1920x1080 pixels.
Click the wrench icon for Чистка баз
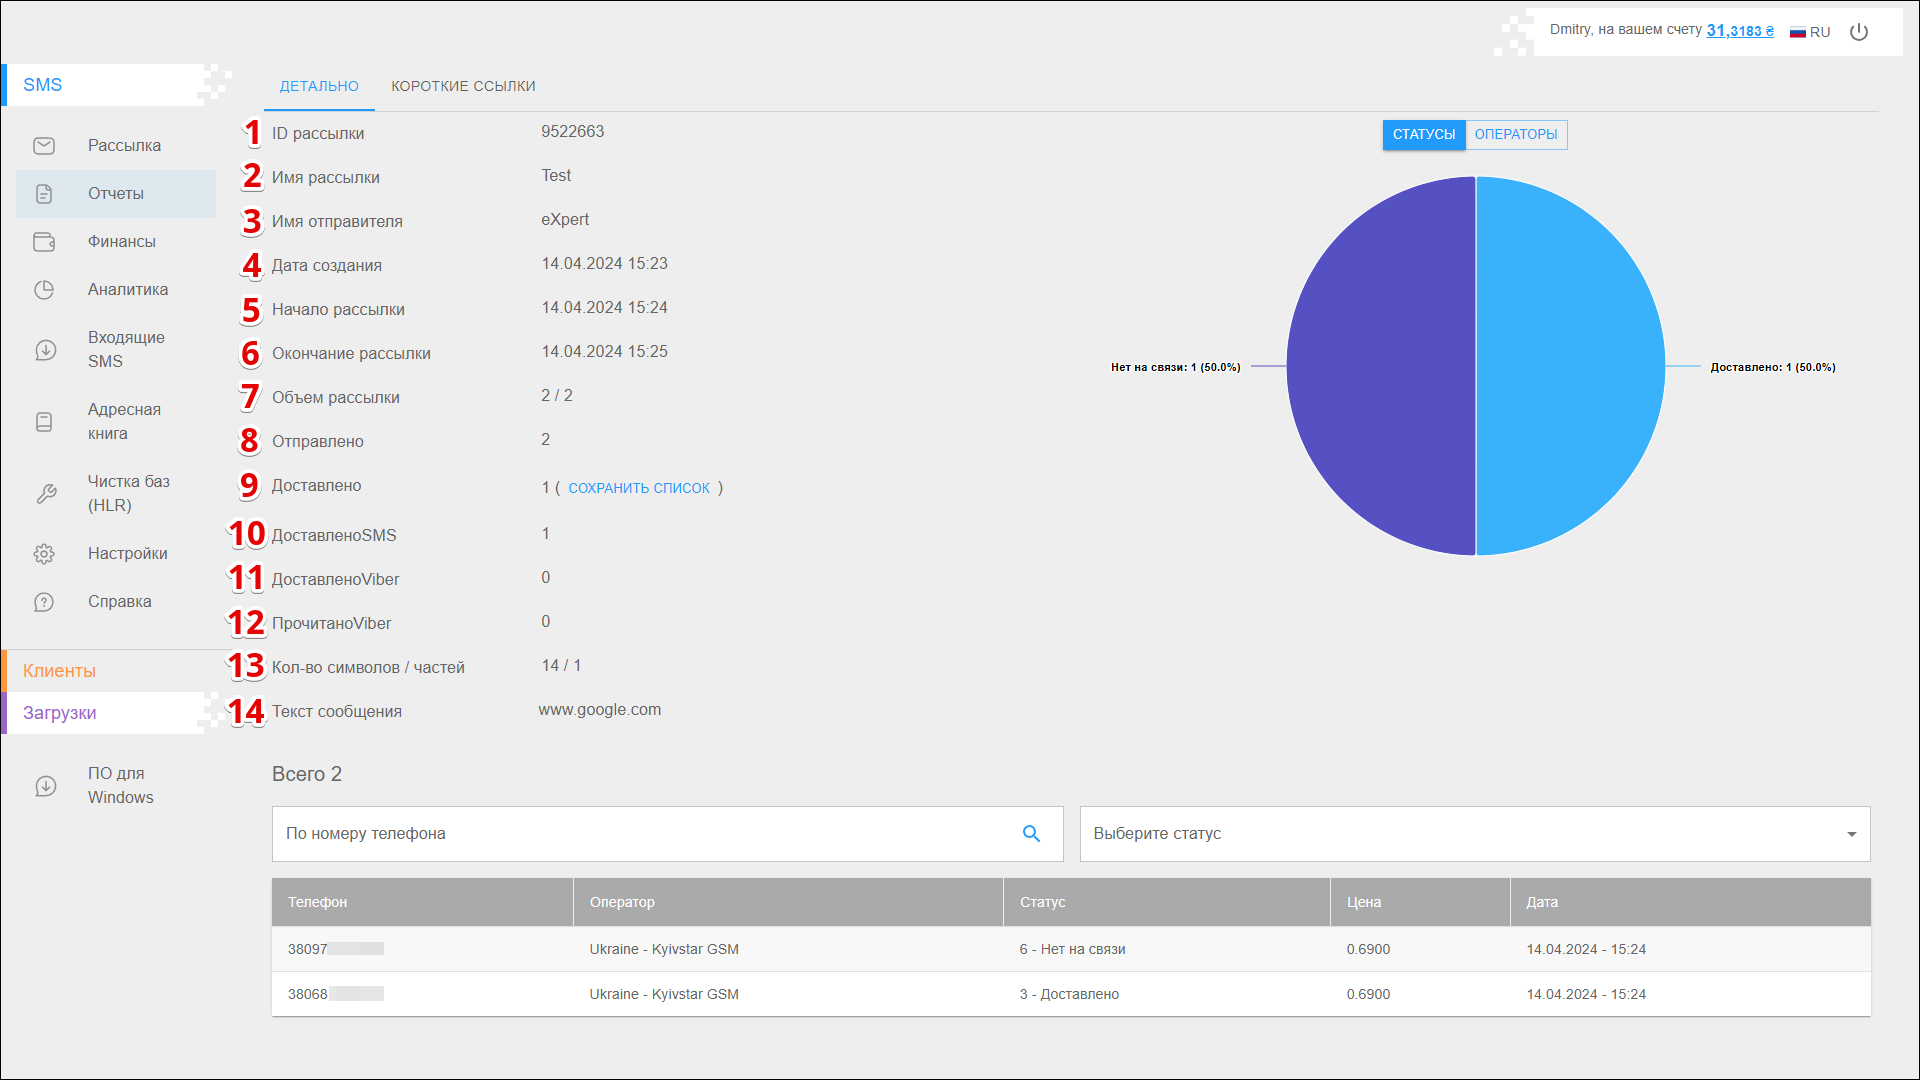click(x=45, y=494)
